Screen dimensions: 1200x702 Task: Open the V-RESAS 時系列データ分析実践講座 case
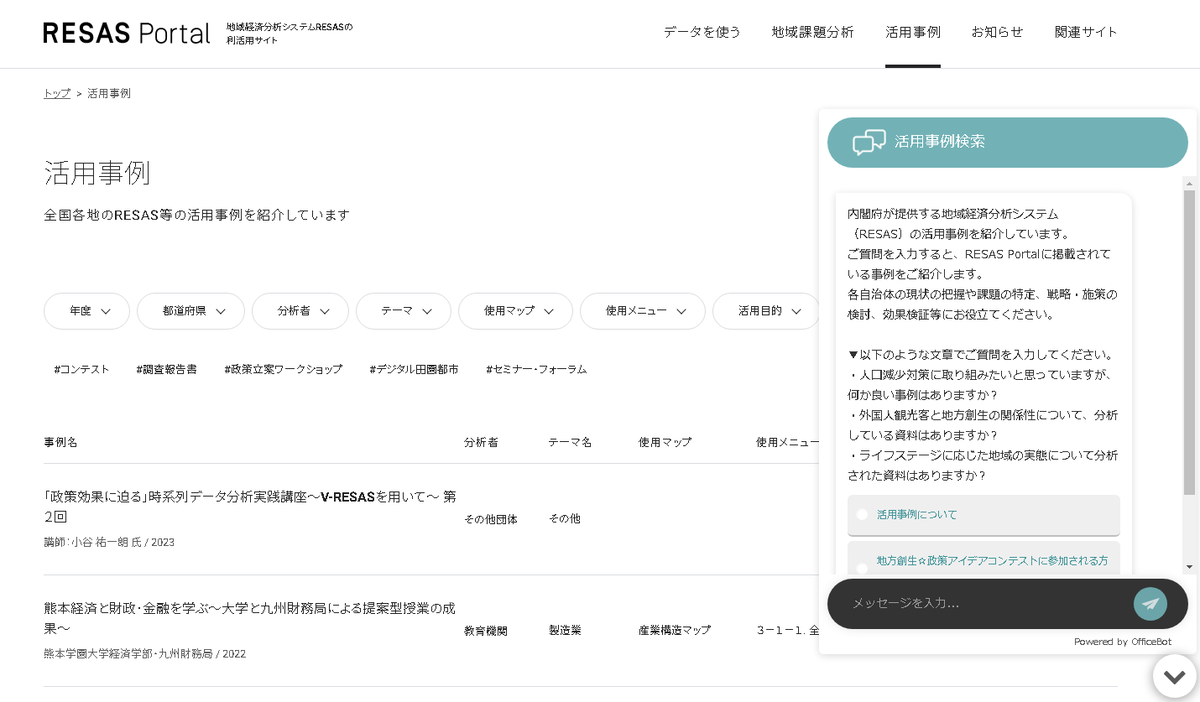click(x=250, y=506)
